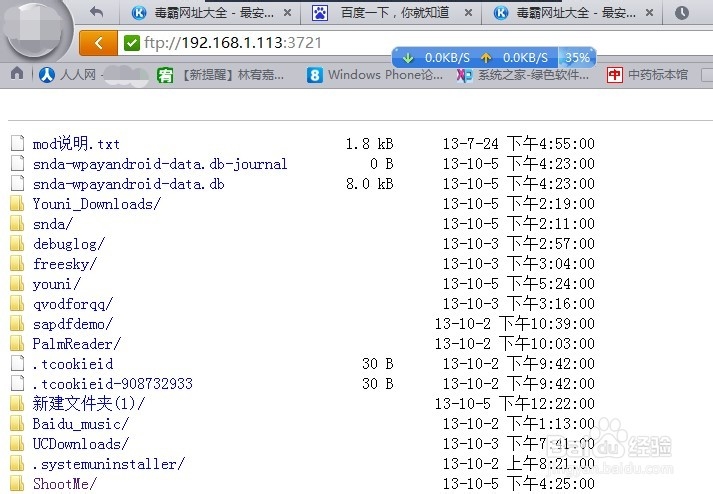Viewport: 713px width, 494px height.
Task: Click date 13-7-24 下午4:55:00
Action: tap(519, 144)
